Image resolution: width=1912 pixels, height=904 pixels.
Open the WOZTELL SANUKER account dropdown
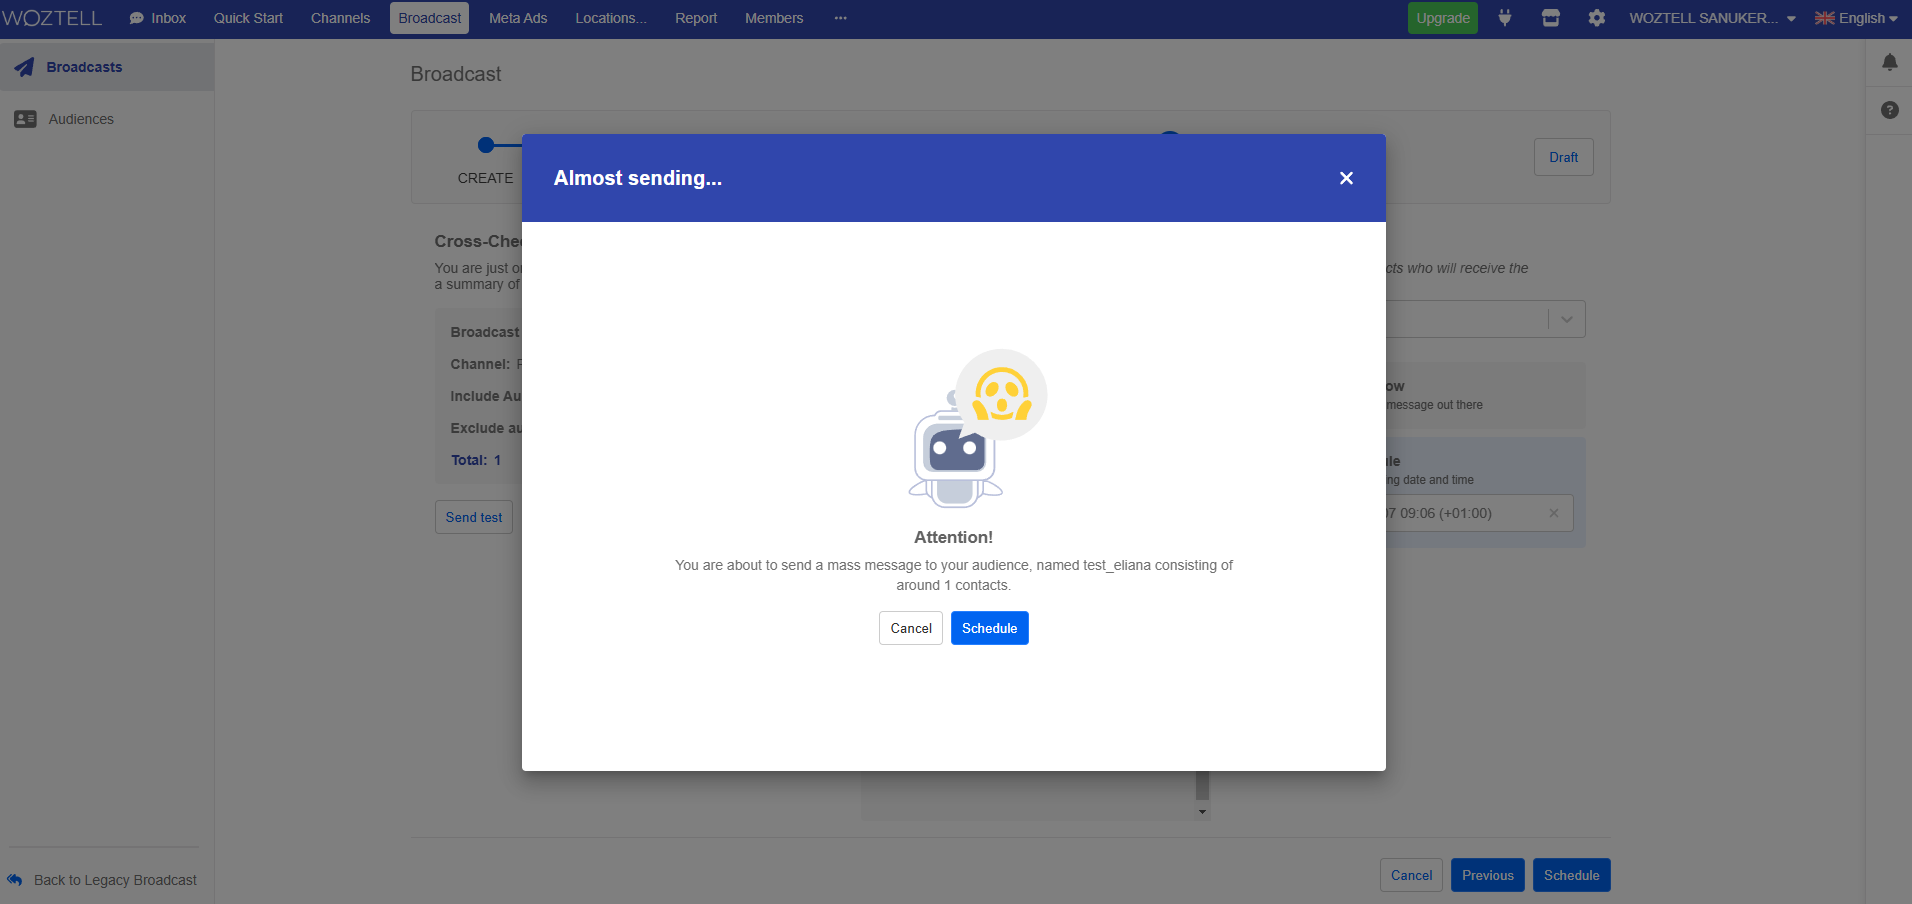1711,18
